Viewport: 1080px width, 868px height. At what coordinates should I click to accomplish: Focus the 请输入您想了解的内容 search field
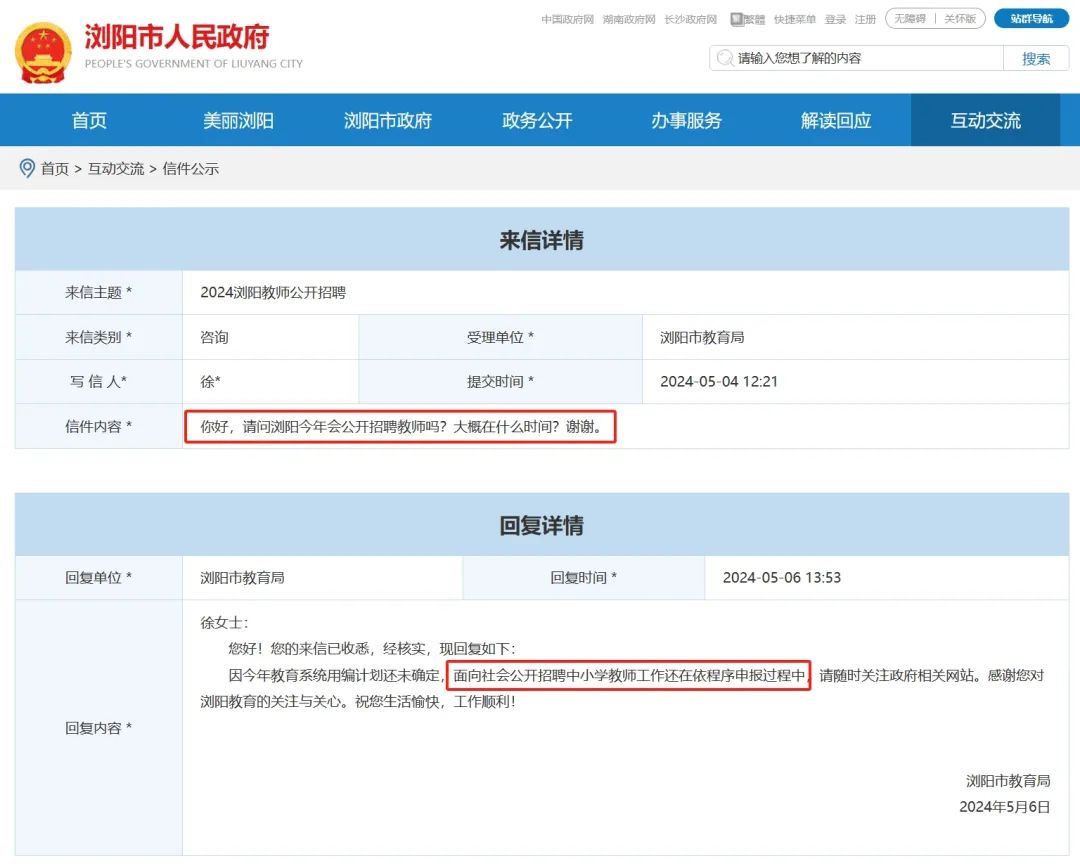pyautogui.click(x=856, y=59)
